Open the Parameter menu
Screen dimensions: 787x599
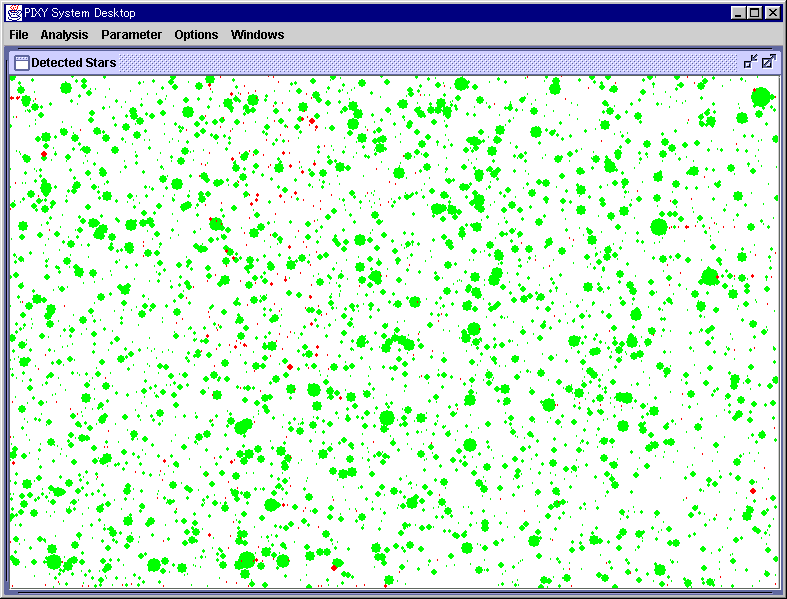pyautogui.click(x=132, y=35)
